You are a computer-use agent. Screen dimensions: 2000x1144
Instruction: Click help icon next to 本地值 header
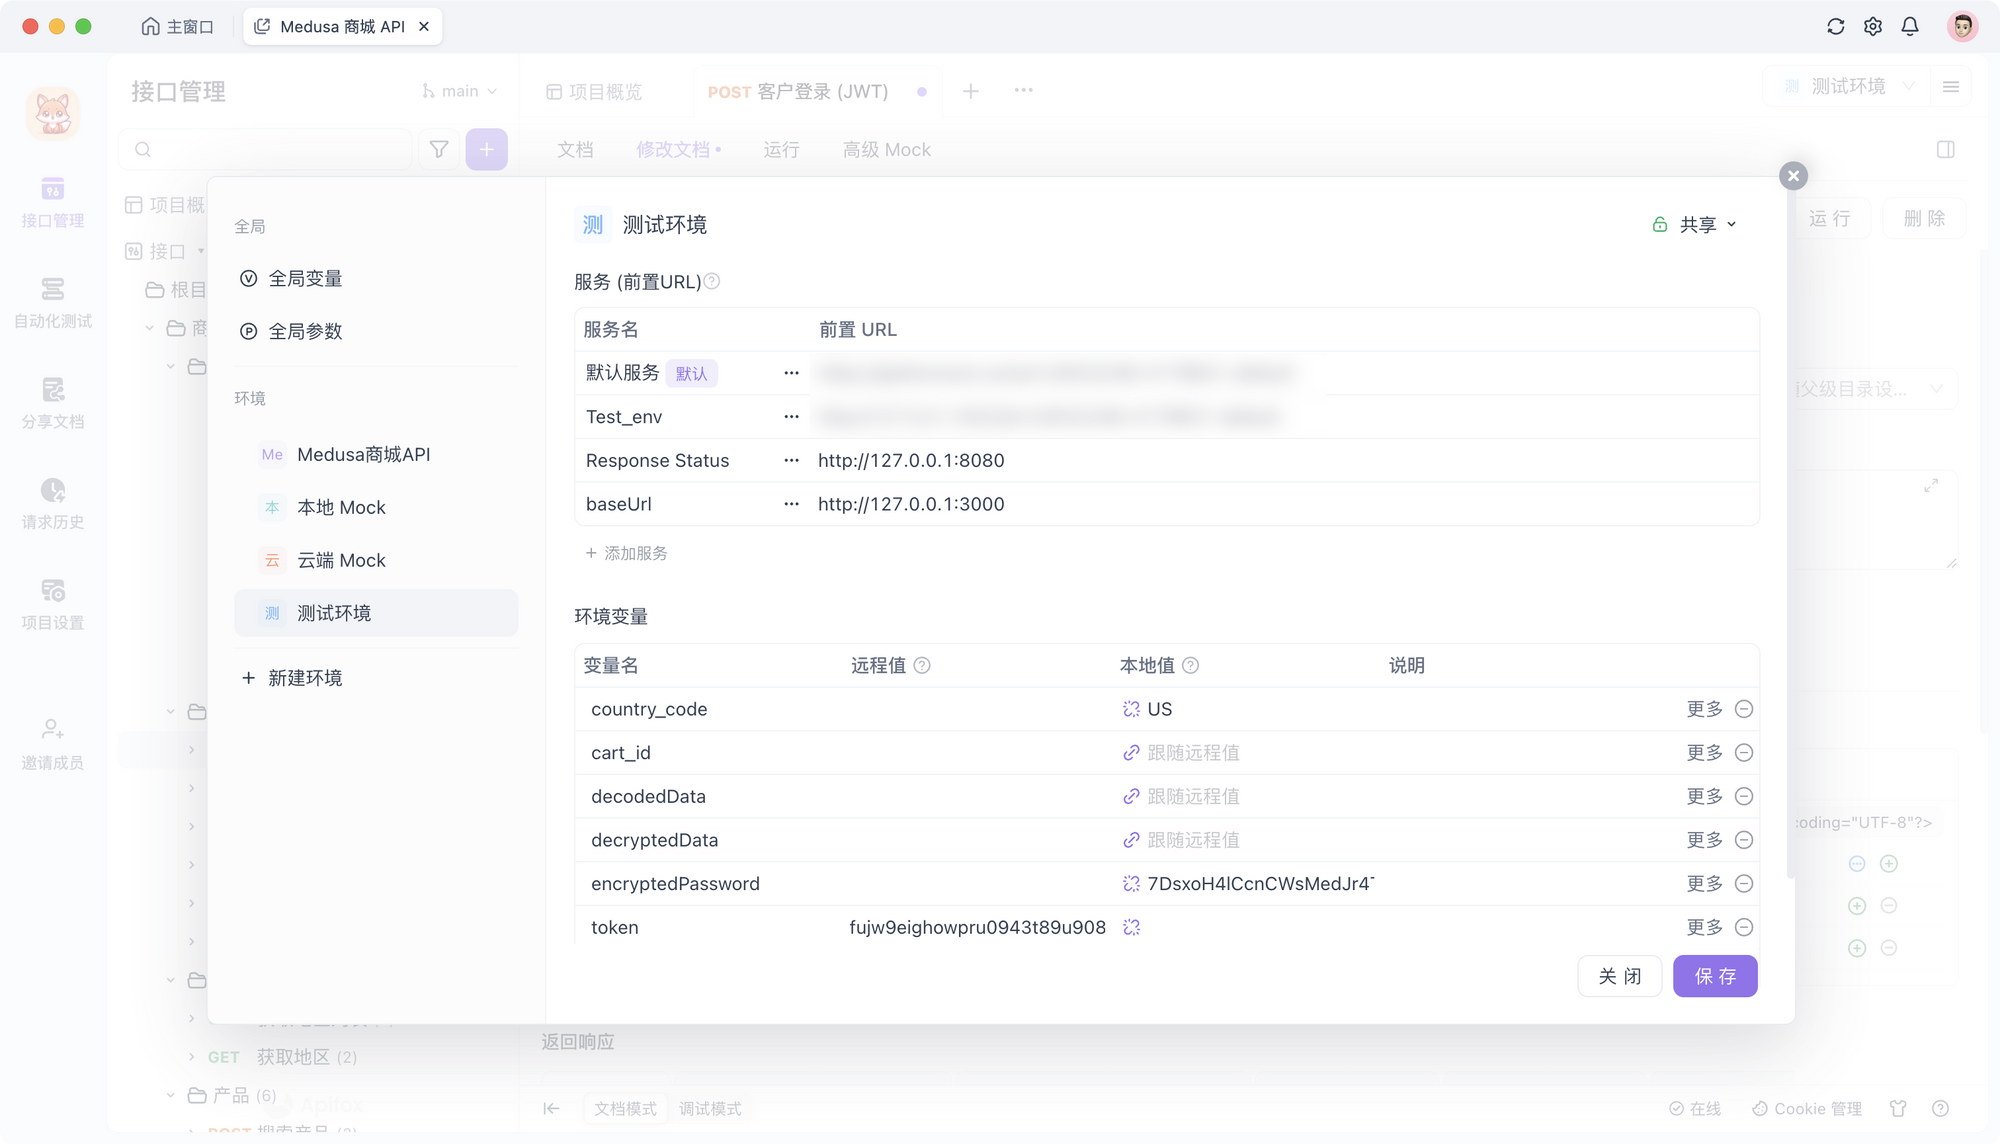point(1190,666)
